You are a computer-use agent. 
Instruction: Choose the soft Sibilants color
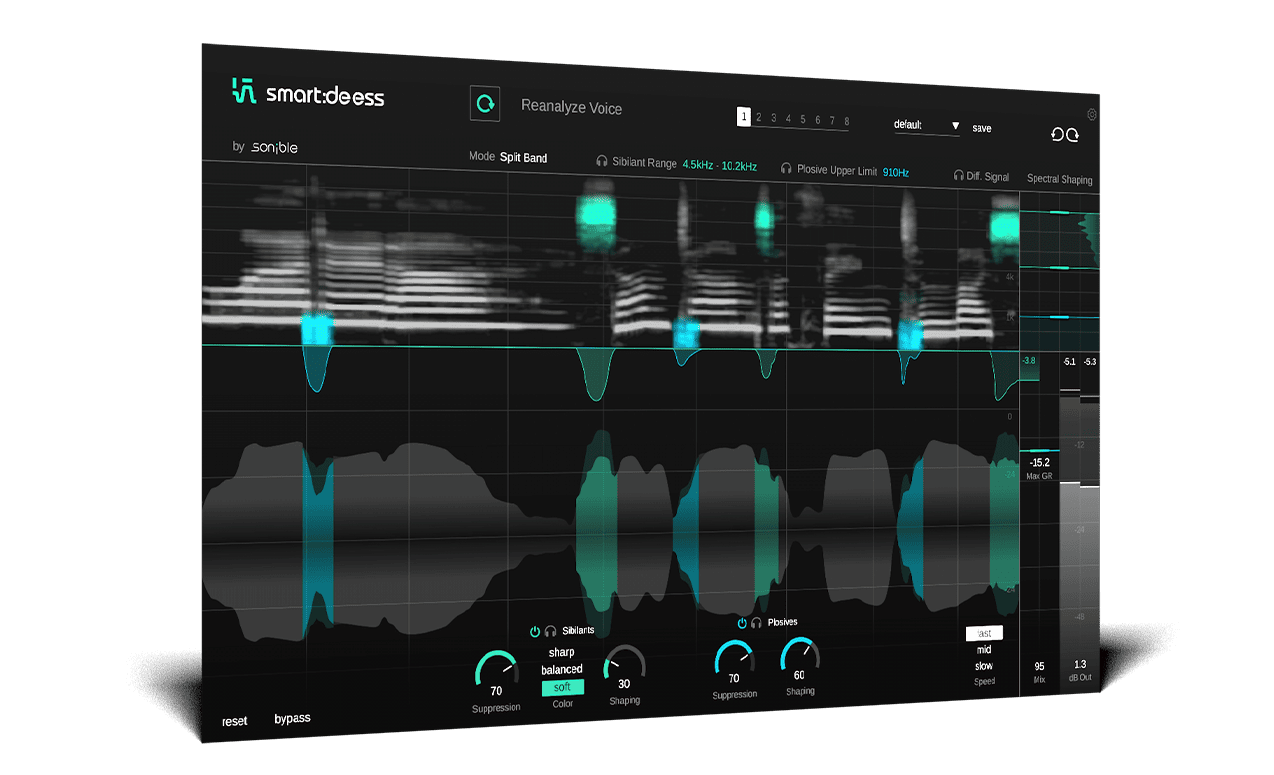(x=563, y=687)
